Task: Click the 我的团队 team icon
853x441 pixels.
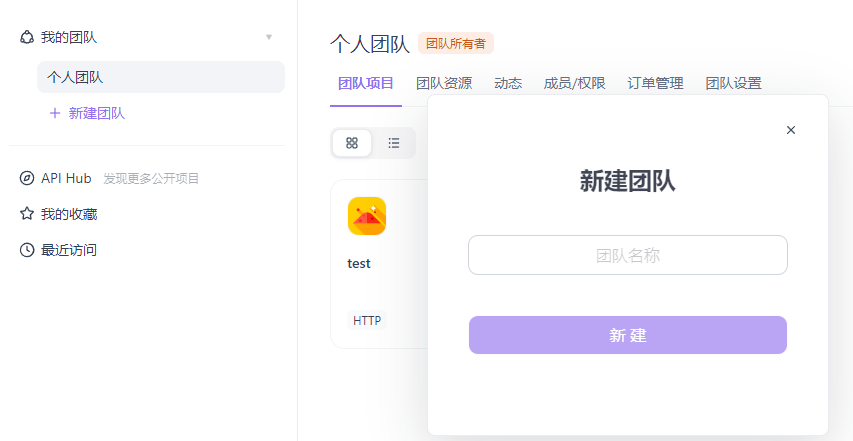Action: pyautogui.click(x=27, y=38)
